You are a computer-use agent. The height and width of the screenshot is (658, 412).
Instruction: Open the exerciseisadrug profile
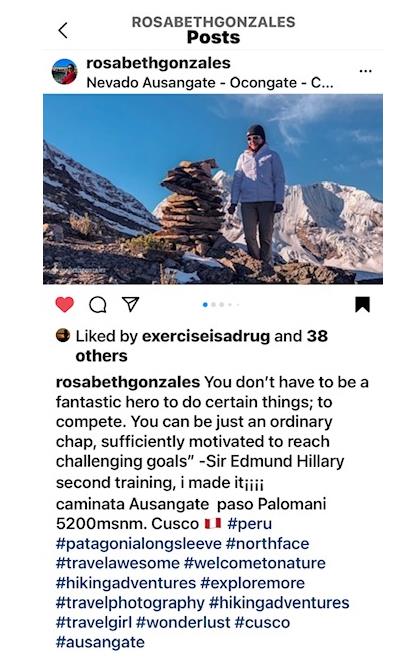click(x=206, y=336)
